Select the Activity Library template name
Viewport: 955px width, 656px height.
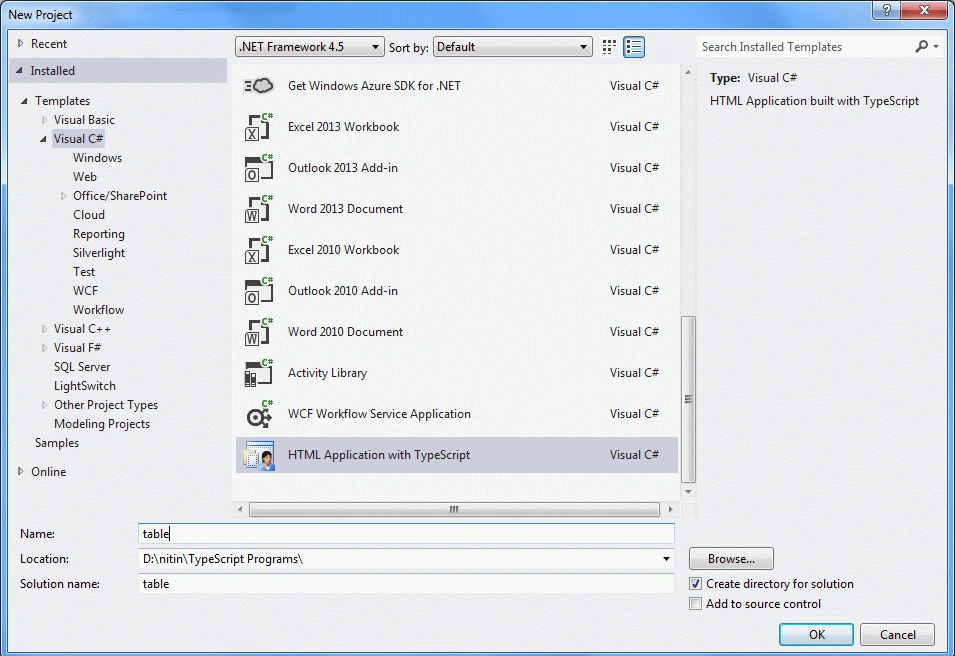[327, 373]
